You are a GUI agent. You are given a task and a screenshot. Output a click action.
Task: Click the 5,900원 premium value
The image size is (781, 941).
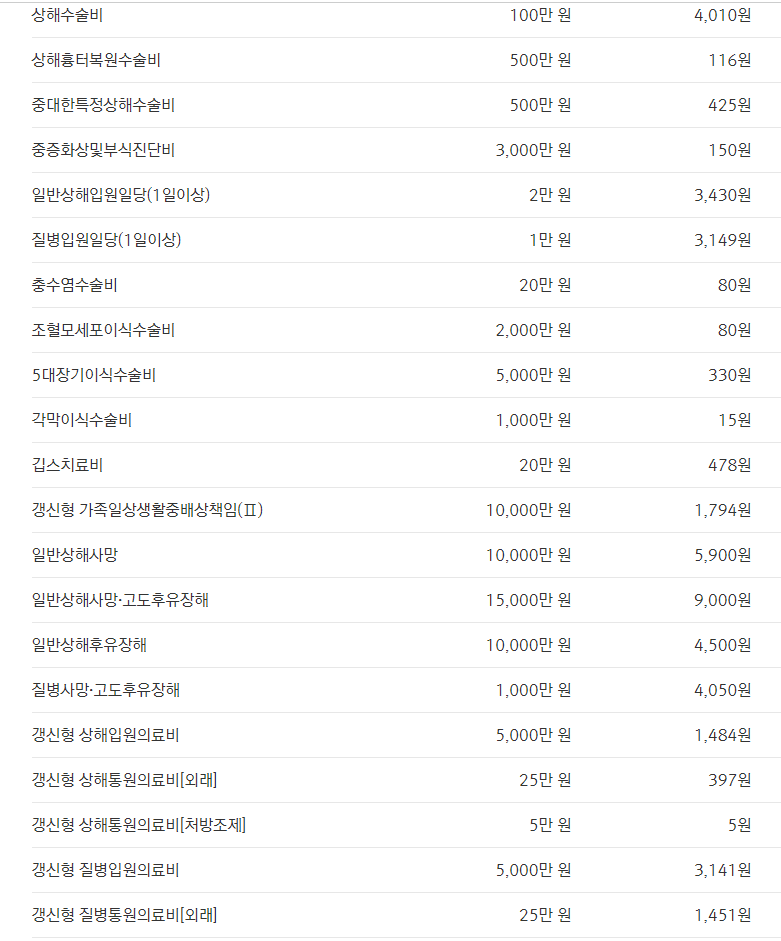[722, 555]
